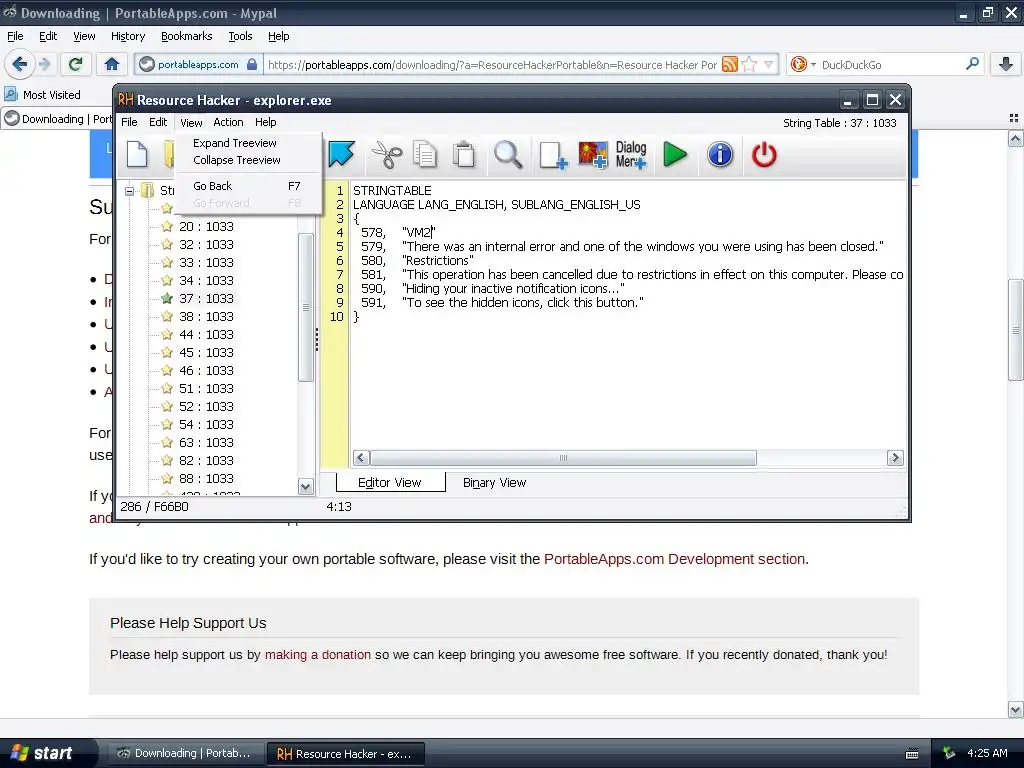1024x768 pixels.
Task: Click the tree/editor splitter grip dots
Action: pyautogui.click(x=317, y=340)
